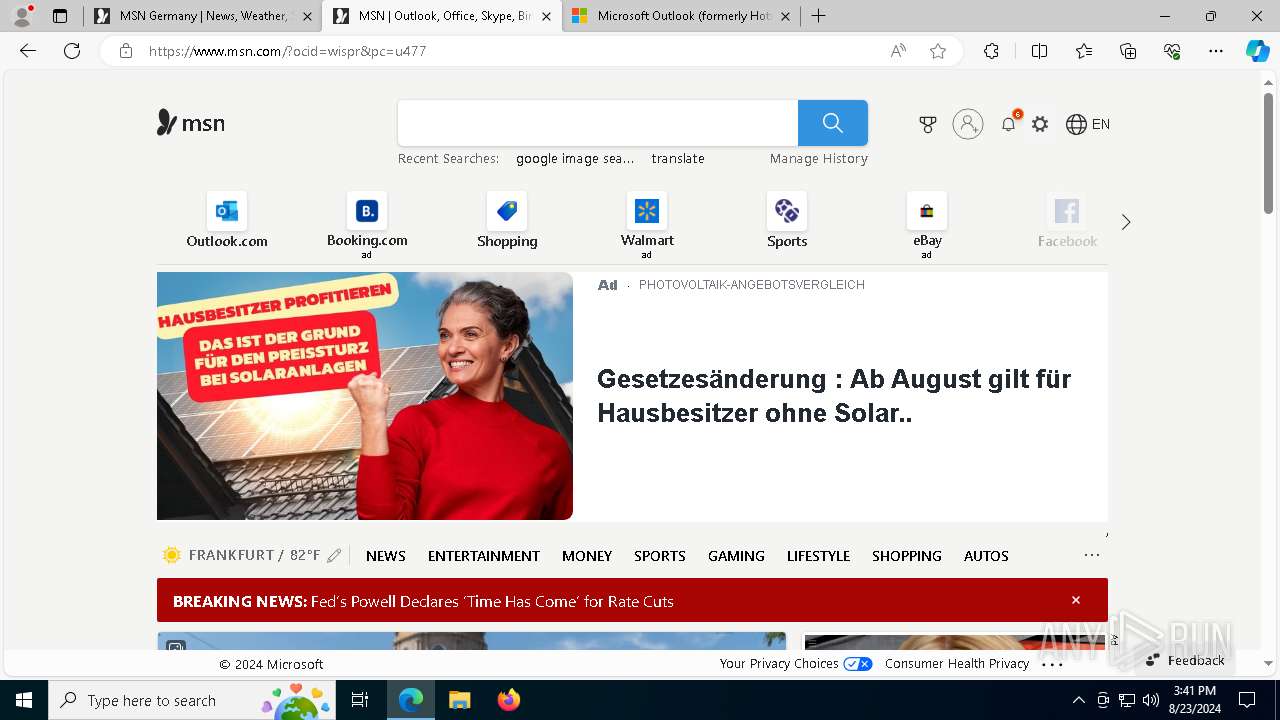Open the Sports shortcut tile
Viewport: 1280px width, 720px height.
(787, 221)
